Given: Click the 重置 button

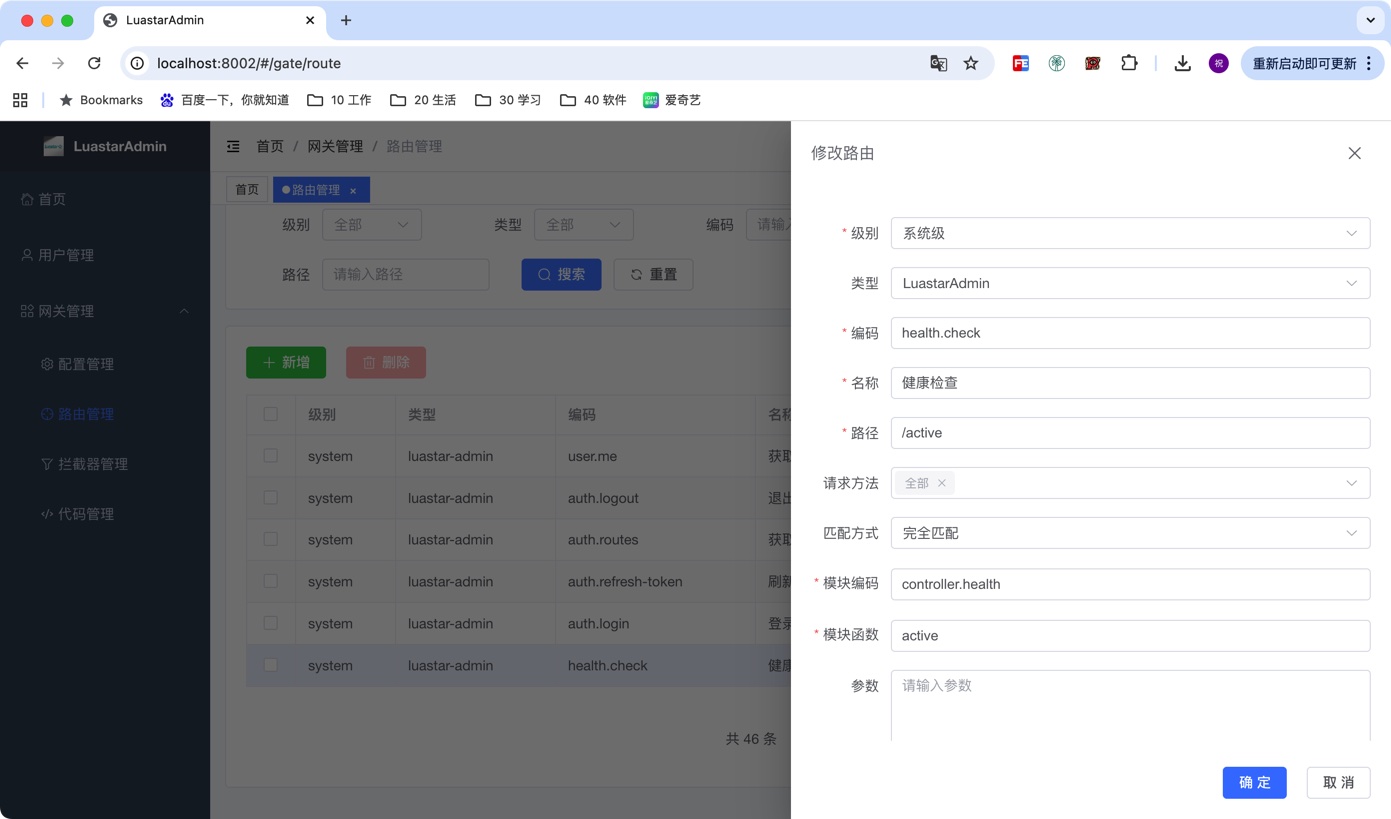Looking at the screenshot, I should pyautogui.click(x=653, y=274).
